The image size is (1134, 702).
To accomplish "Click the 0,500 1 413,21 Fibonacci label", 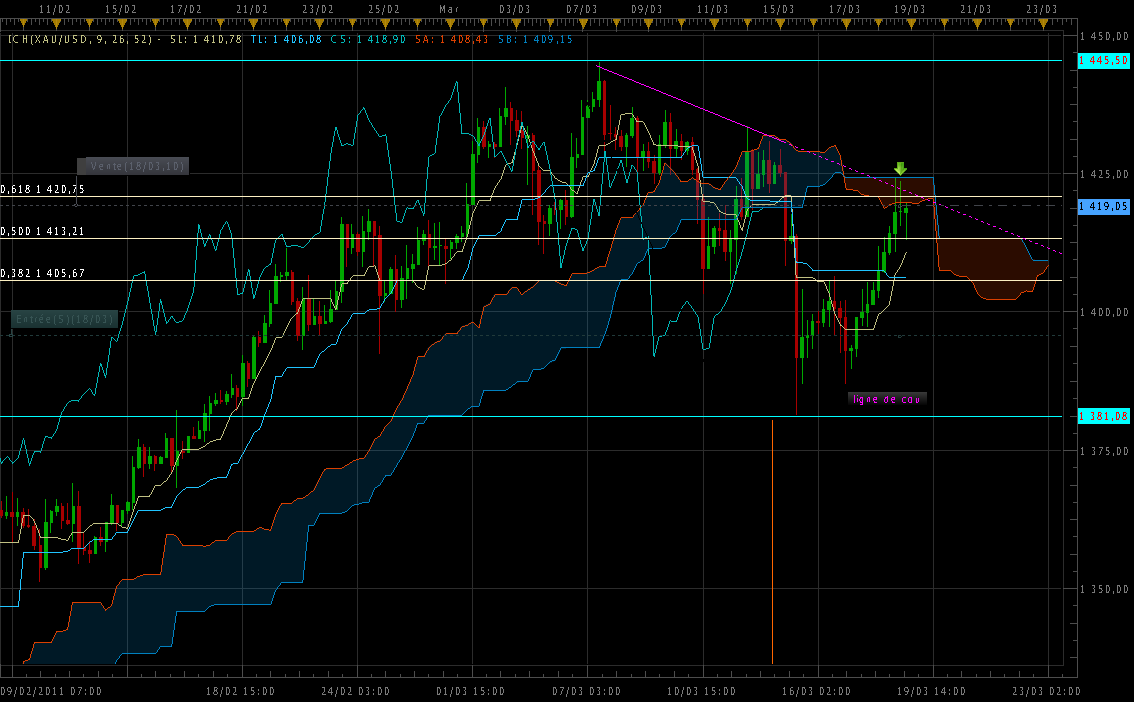I will [43, 231].
